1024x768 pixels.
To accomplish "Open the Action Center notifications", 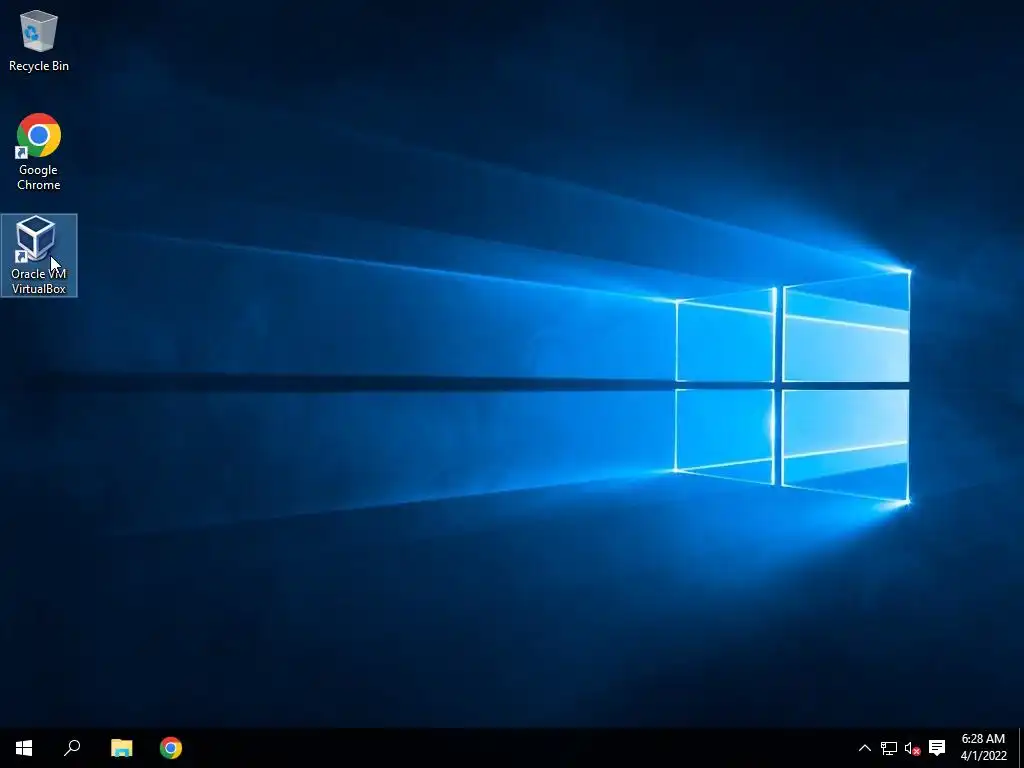I will point(937,748).
